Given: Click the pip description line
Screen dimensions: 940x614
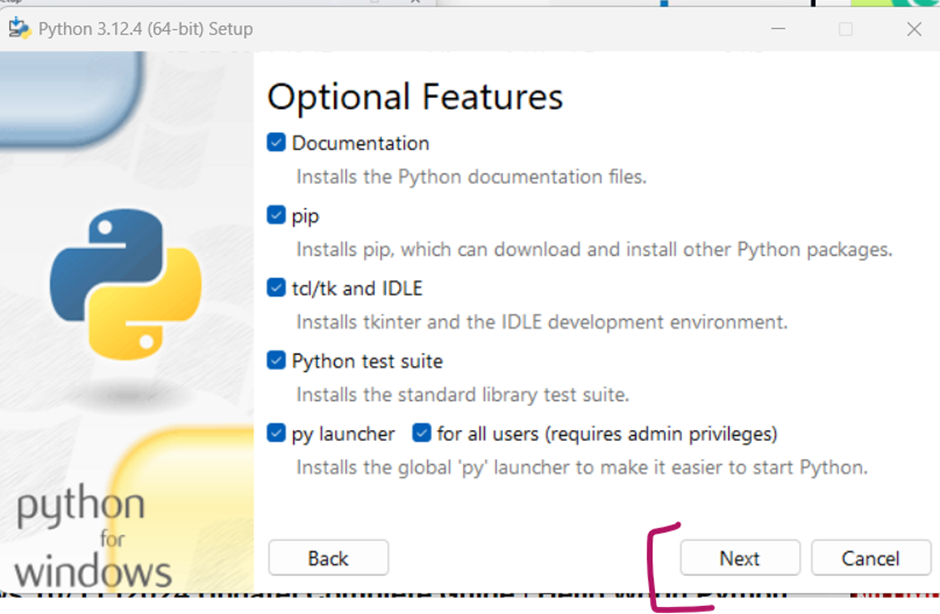Looking at the screenshot, I should 594,249.
